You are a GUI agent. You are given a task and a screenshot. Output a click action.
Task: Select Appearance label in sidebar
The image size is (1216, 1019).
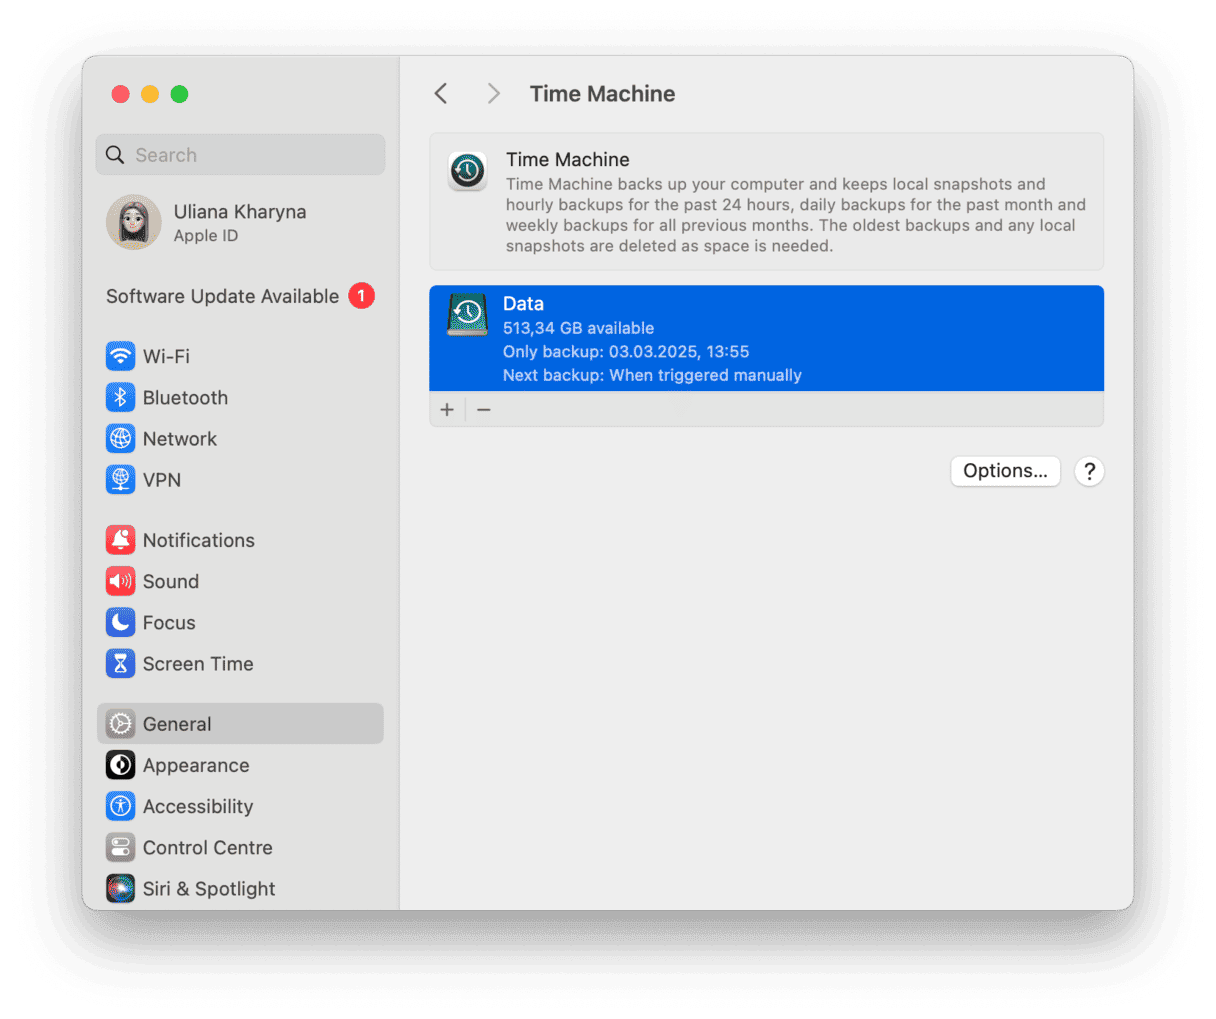coord(196,765)
